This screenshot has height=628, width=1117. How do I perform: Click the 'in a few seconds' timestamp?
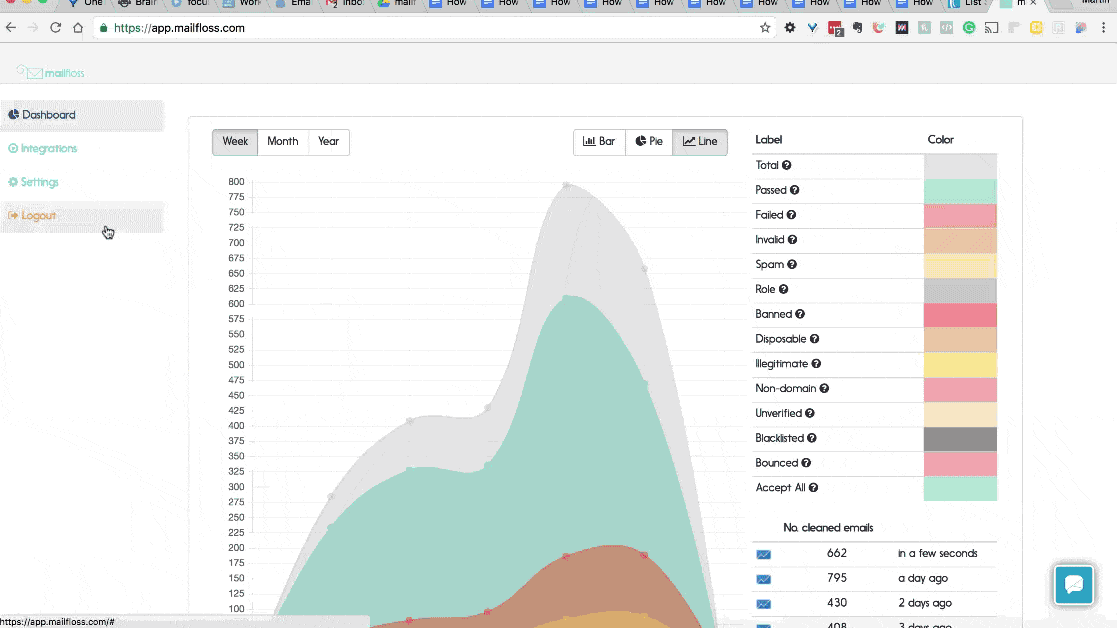pyautogui.click(x=937, y=553)
